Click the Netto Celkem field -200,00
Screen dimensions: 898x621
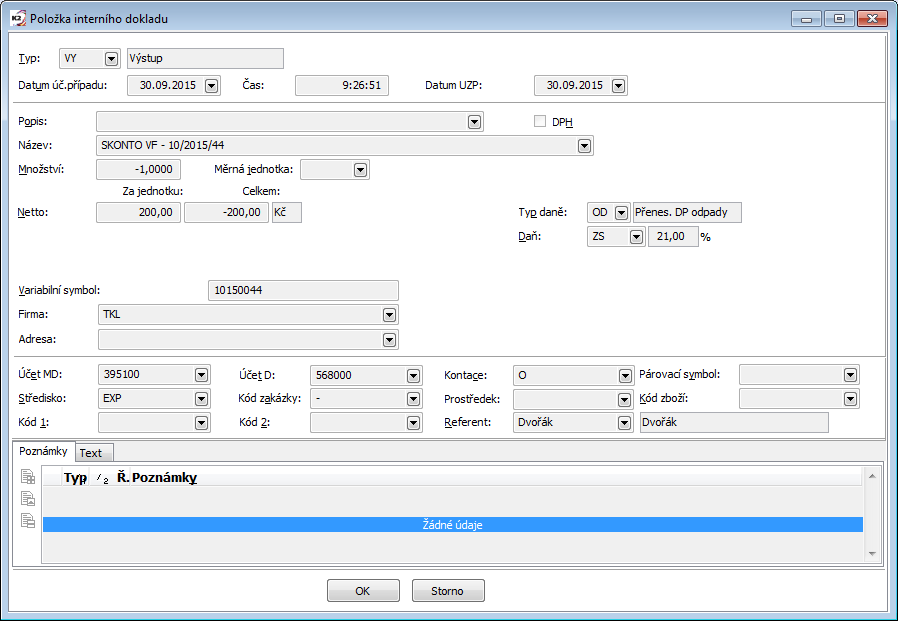[226, 213]
